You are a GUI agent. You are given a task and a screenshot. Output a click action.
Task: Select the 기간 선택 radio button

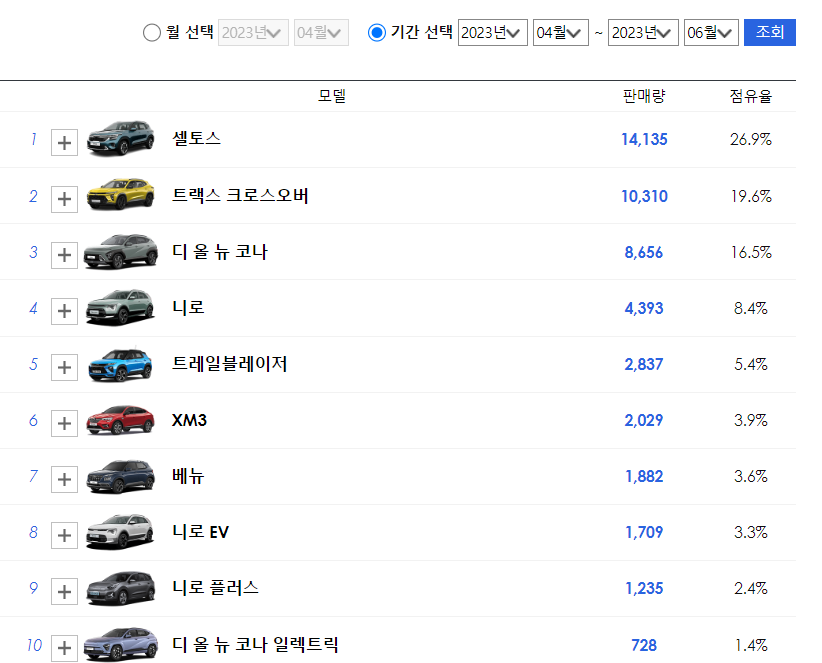click(x=376, y=32)
